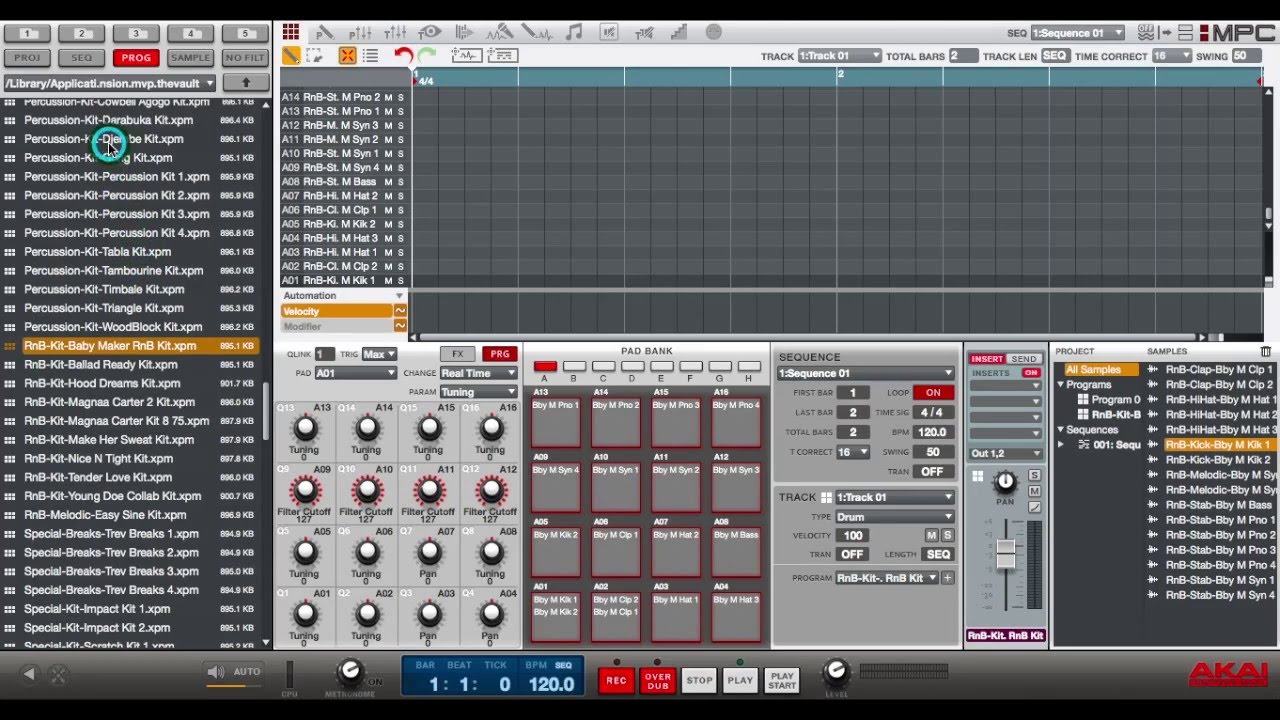Open the sample record microphone icon
The width and height of the screenshot is (1280, 720).
pos(502,33)
